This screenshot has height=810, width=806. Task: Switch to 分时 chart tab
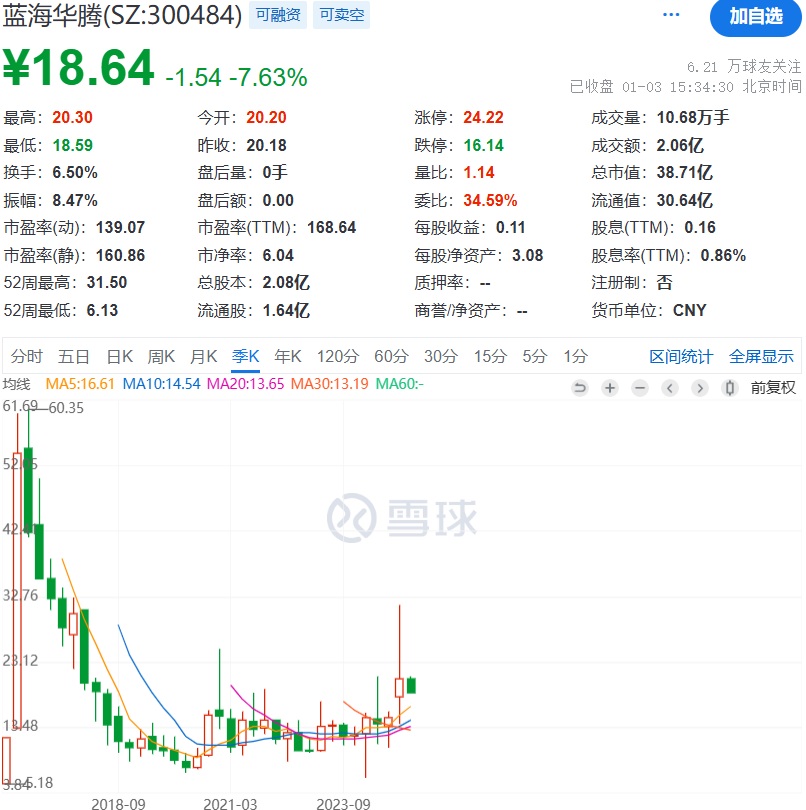(x=26, y=356)
